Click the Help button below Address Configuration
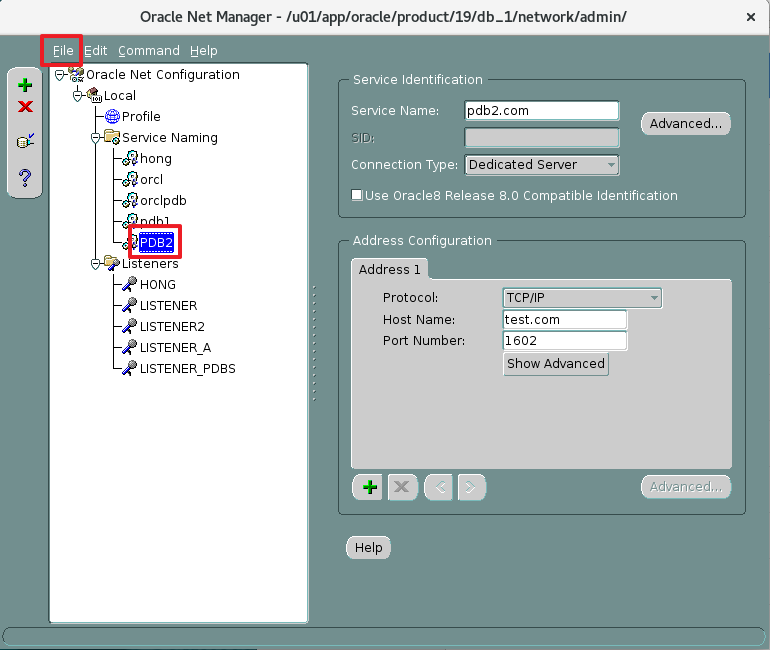Image resolution: width=770 pixels, height=650 pixels. coord(368,547)
